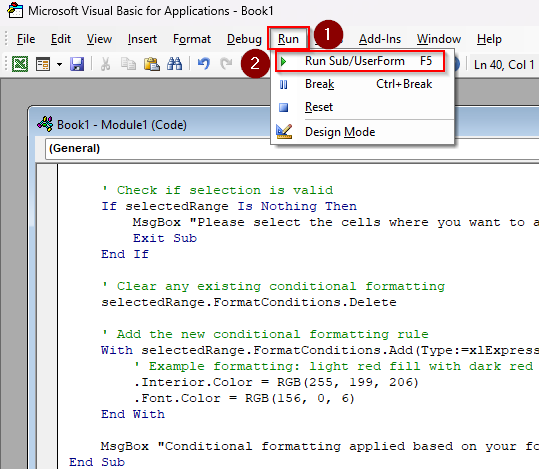
Task: Click the Run menu
Action: 288,39
